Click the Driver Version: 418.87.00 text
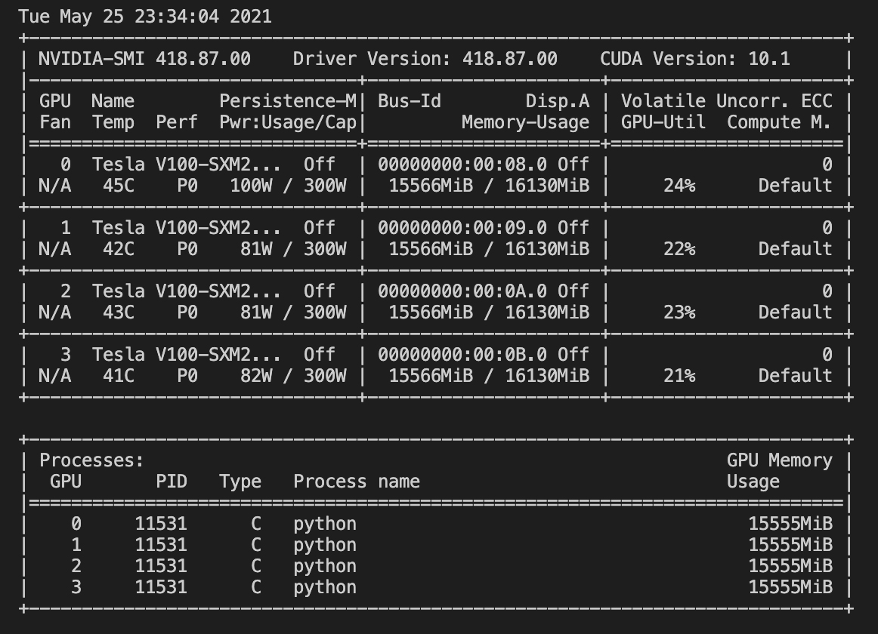Image resolution: width=879 pixels, height=635 pixels. tap(425, 59)
